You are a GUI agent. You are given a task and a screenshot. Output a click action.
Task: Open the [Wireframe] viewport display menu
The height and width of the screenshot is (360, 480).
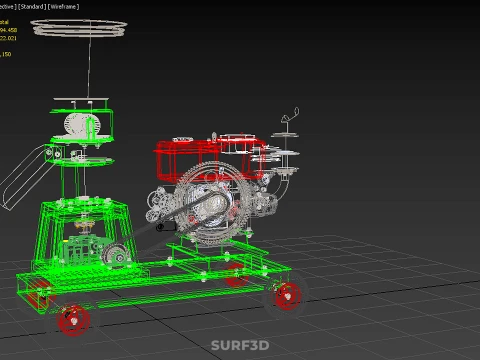click(x=63, y=7)
